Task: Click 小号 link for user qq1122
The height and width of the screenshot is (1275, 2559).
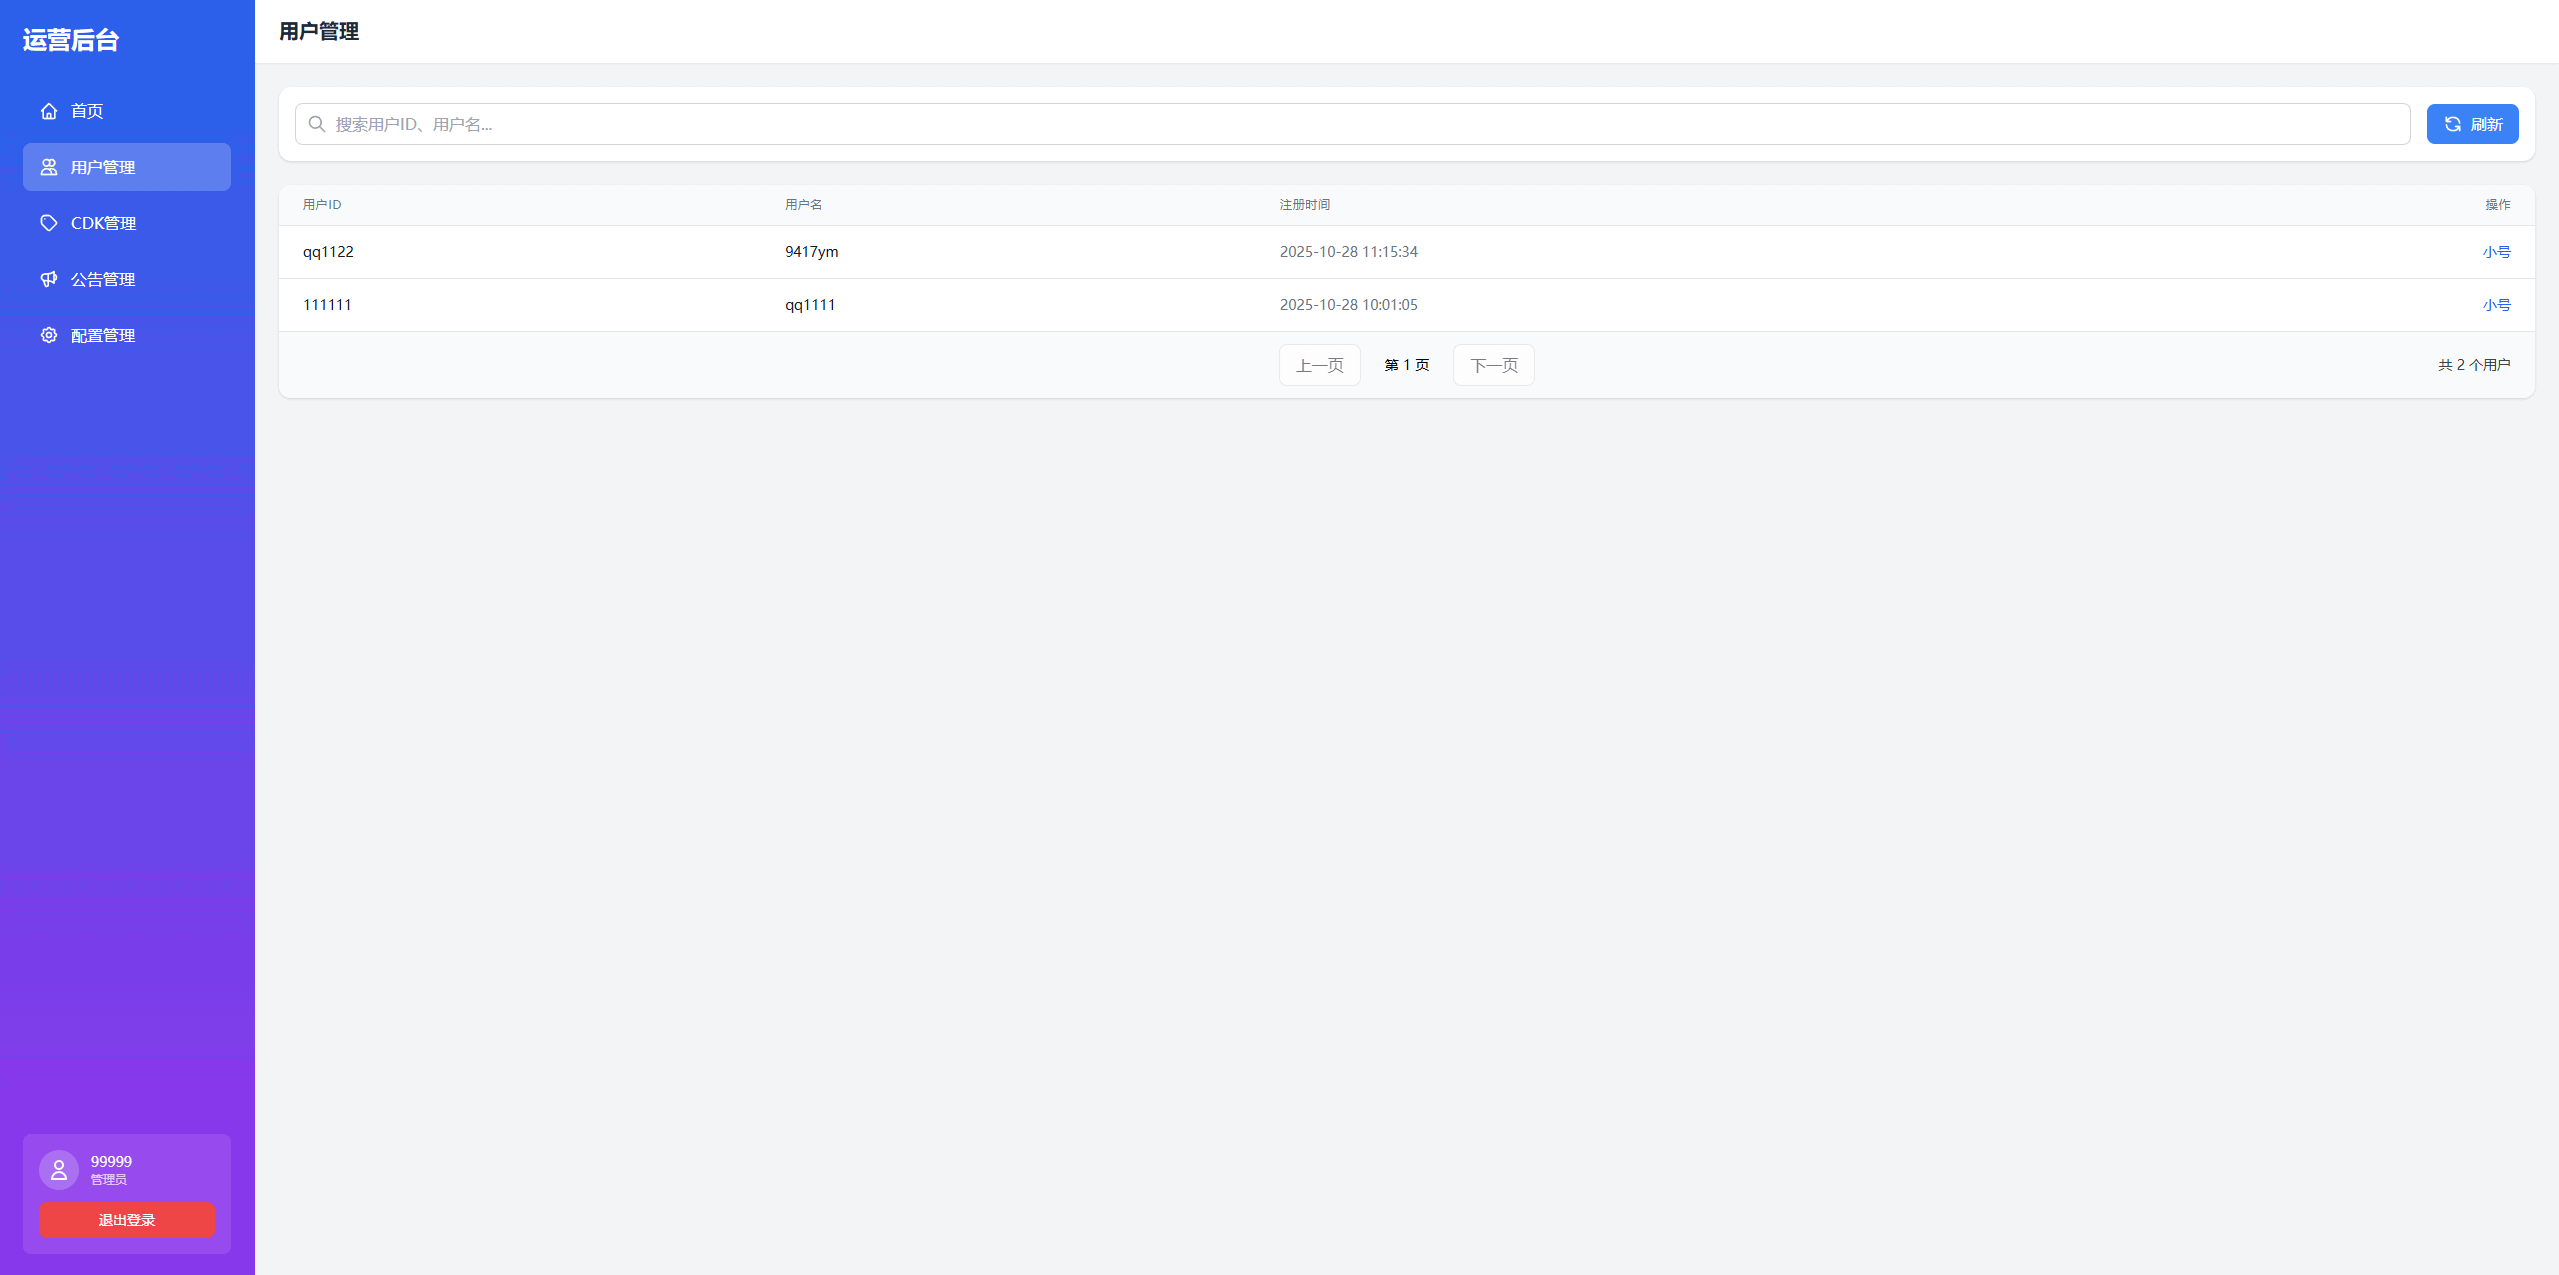Action: 2495,252
